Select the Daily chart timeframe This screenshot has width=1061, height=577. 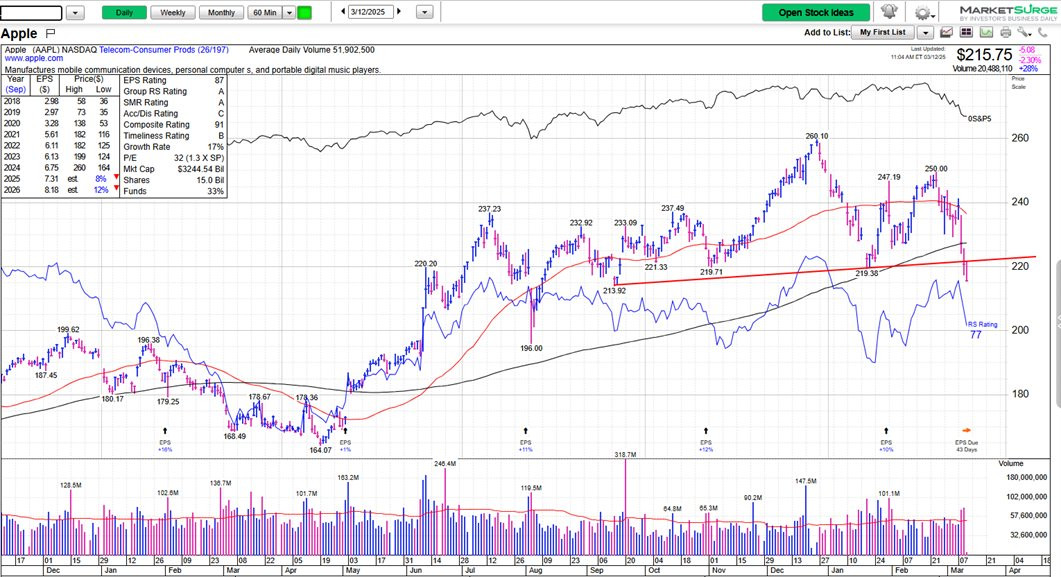(x=124, y=12)
